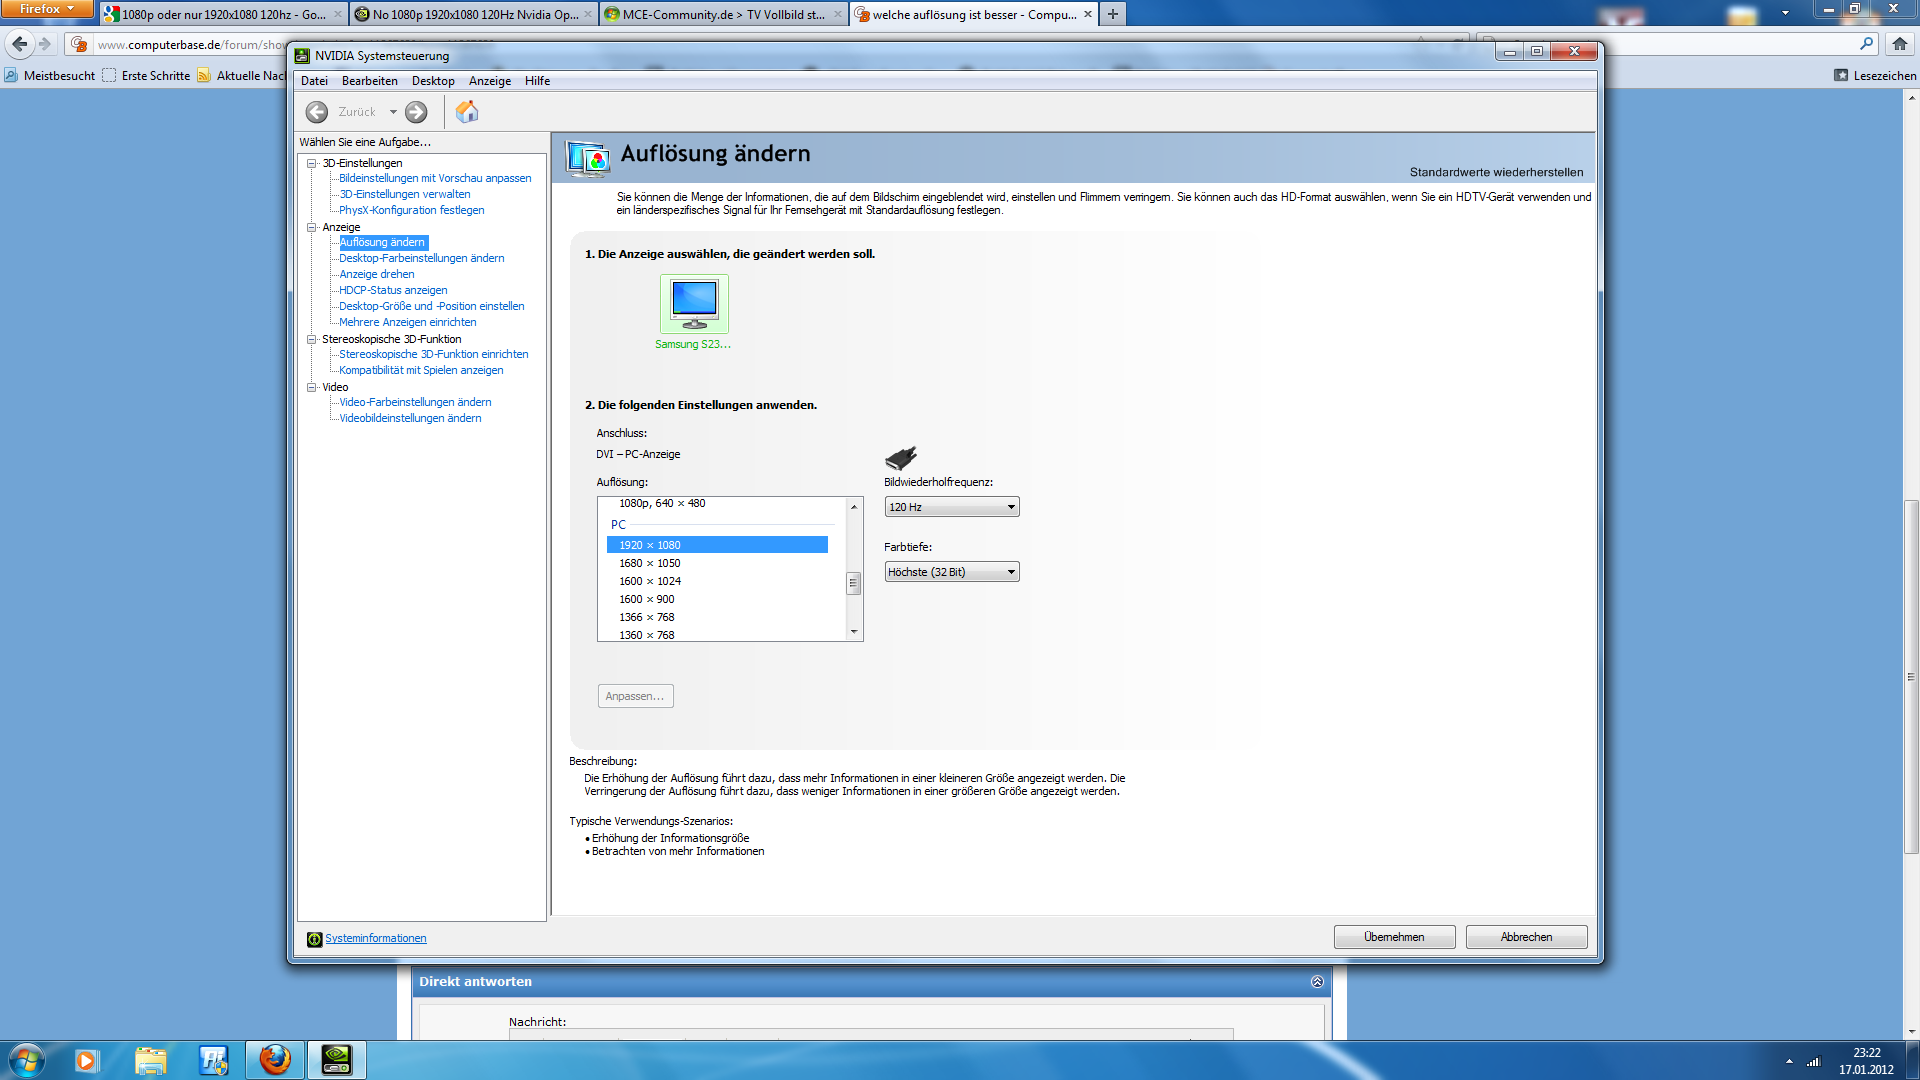Open Windows Explorer folder taskbar icon

click(x=150, y=1060)
